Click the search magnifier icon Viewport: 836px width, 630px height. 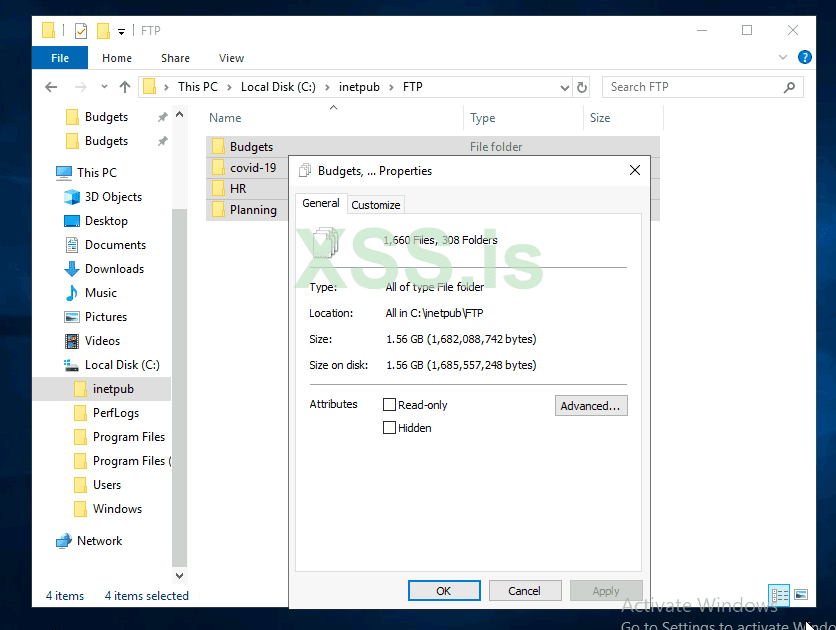[x=789, y=87]
